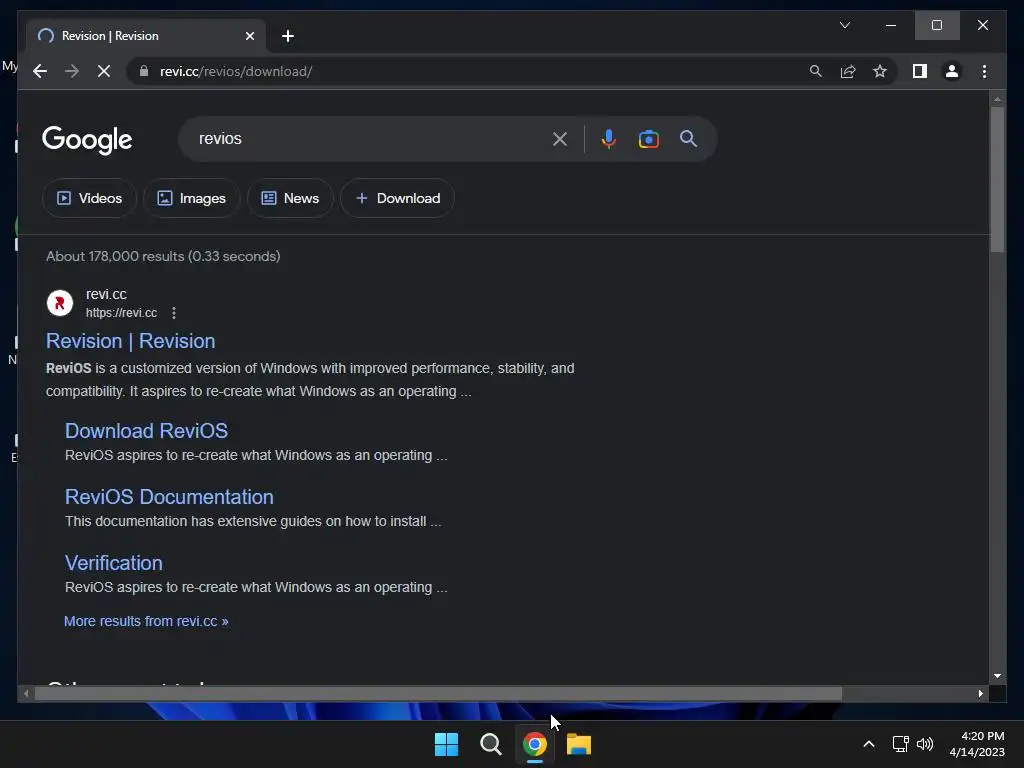Open File Explorer from taskbar
This screenshot has height=768, width=1024.
(579, 744)
